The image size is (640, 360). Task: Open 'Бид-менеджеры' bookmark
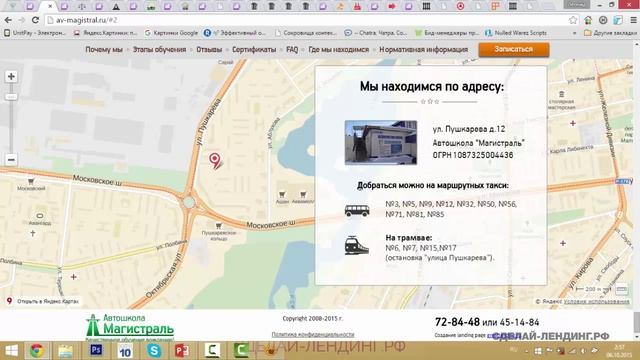point(447,33)
